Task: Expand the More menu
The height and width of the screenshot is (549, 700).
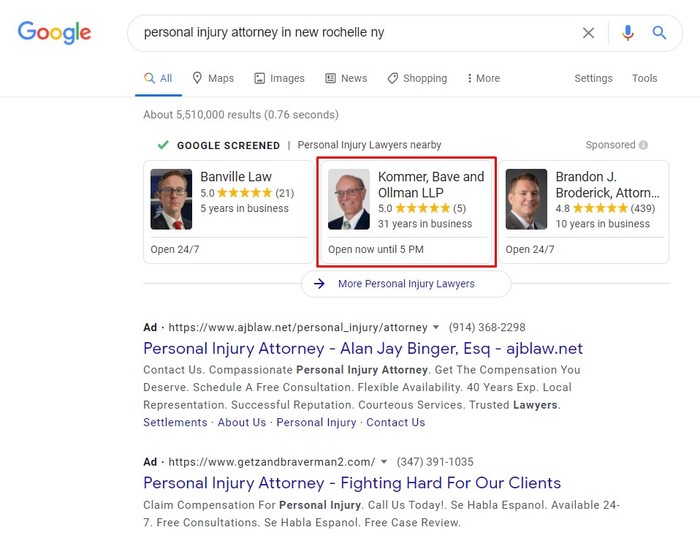Action: click(x=483, y=78)
